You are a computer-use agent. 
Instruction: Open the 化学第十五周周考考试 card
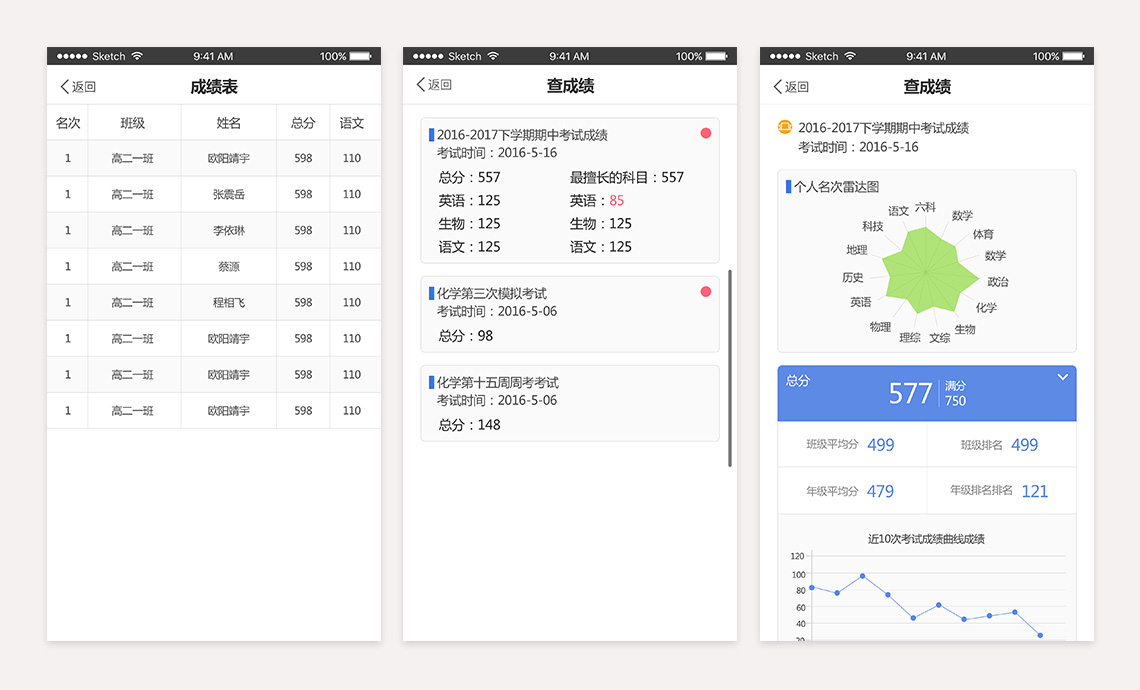click(569, 402)
